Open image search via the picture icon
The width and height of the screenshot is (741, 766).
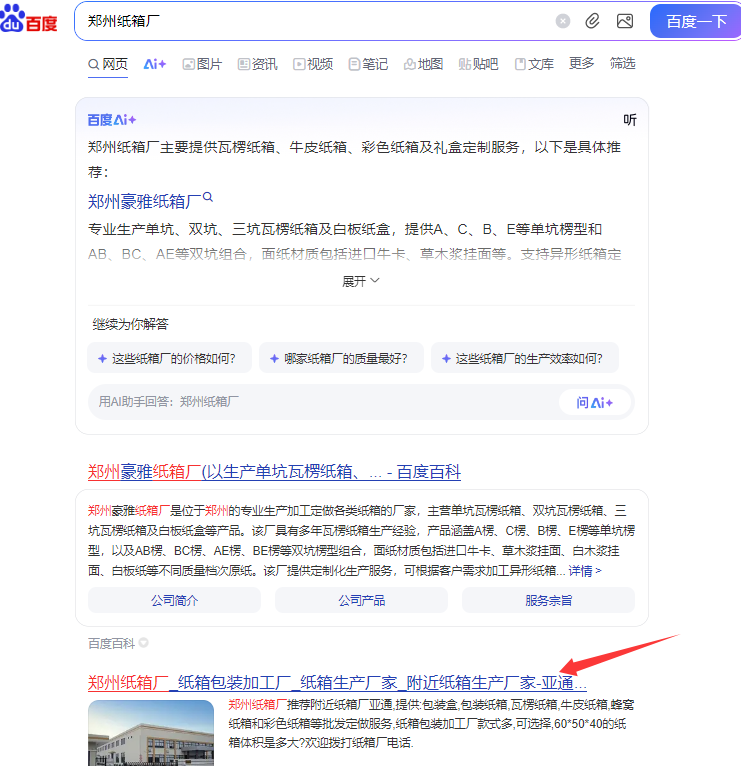[x=625, y=21]
